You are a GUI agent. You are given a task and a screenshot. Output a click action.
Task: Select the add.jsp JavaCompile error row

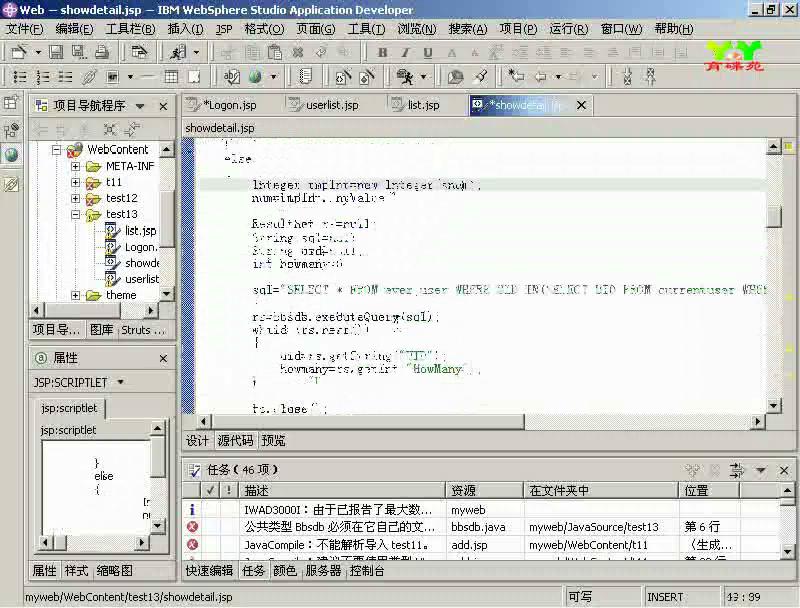pyautogui.click(x=482, y=545)
